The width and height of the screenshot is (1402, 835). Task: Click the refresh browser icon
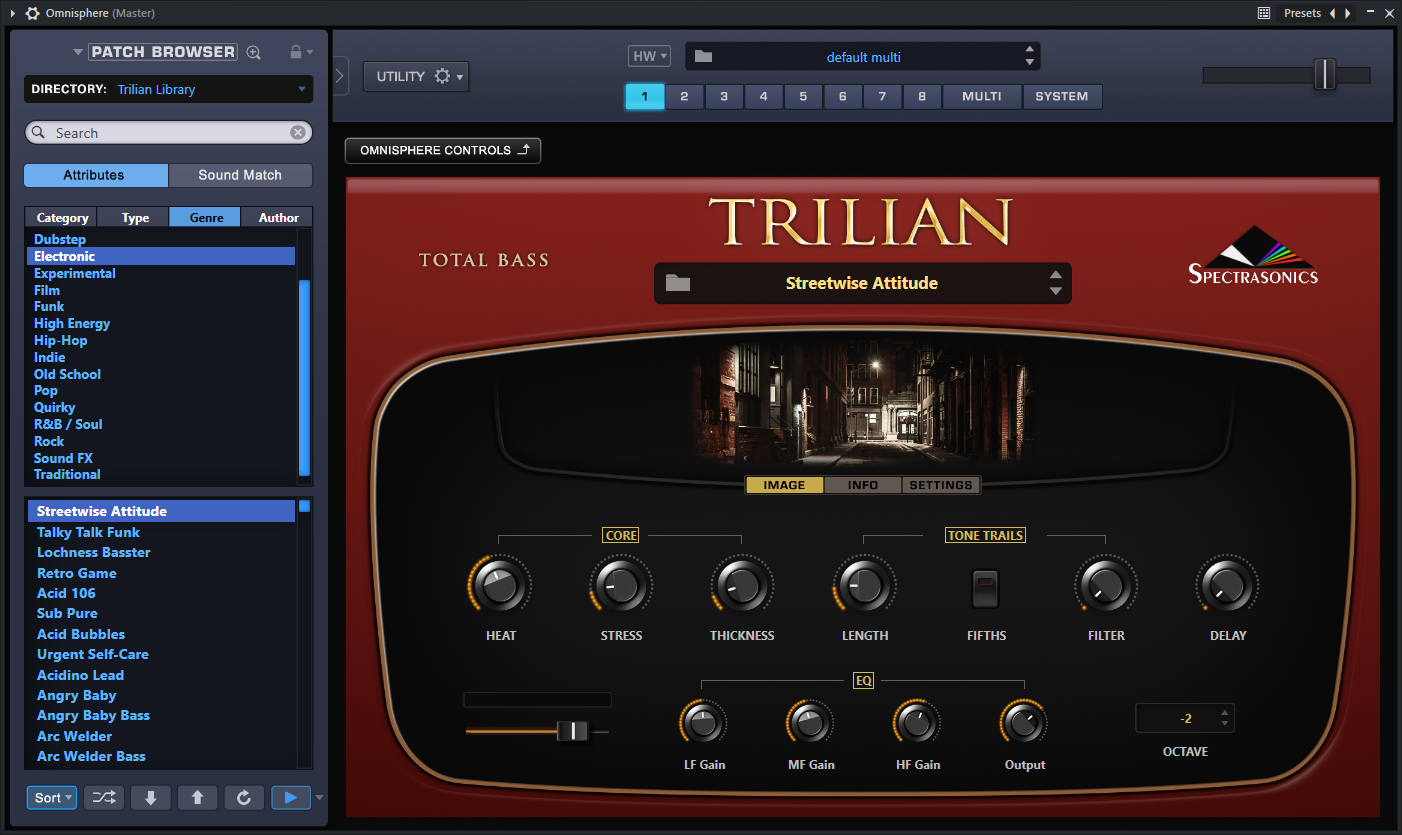point(244,797)
